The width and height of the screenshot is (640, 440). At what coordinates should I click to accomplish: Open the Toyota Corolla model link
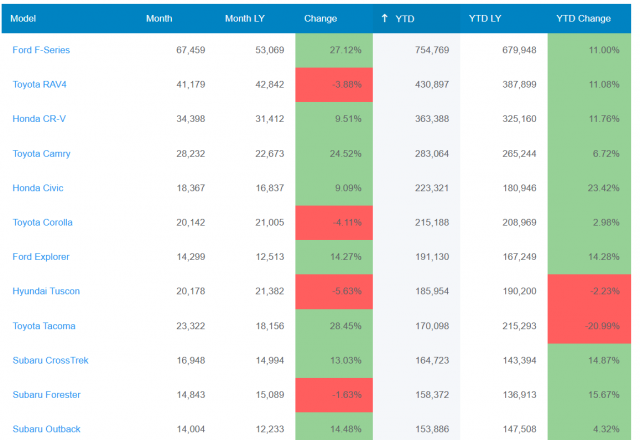pos(42,222)
